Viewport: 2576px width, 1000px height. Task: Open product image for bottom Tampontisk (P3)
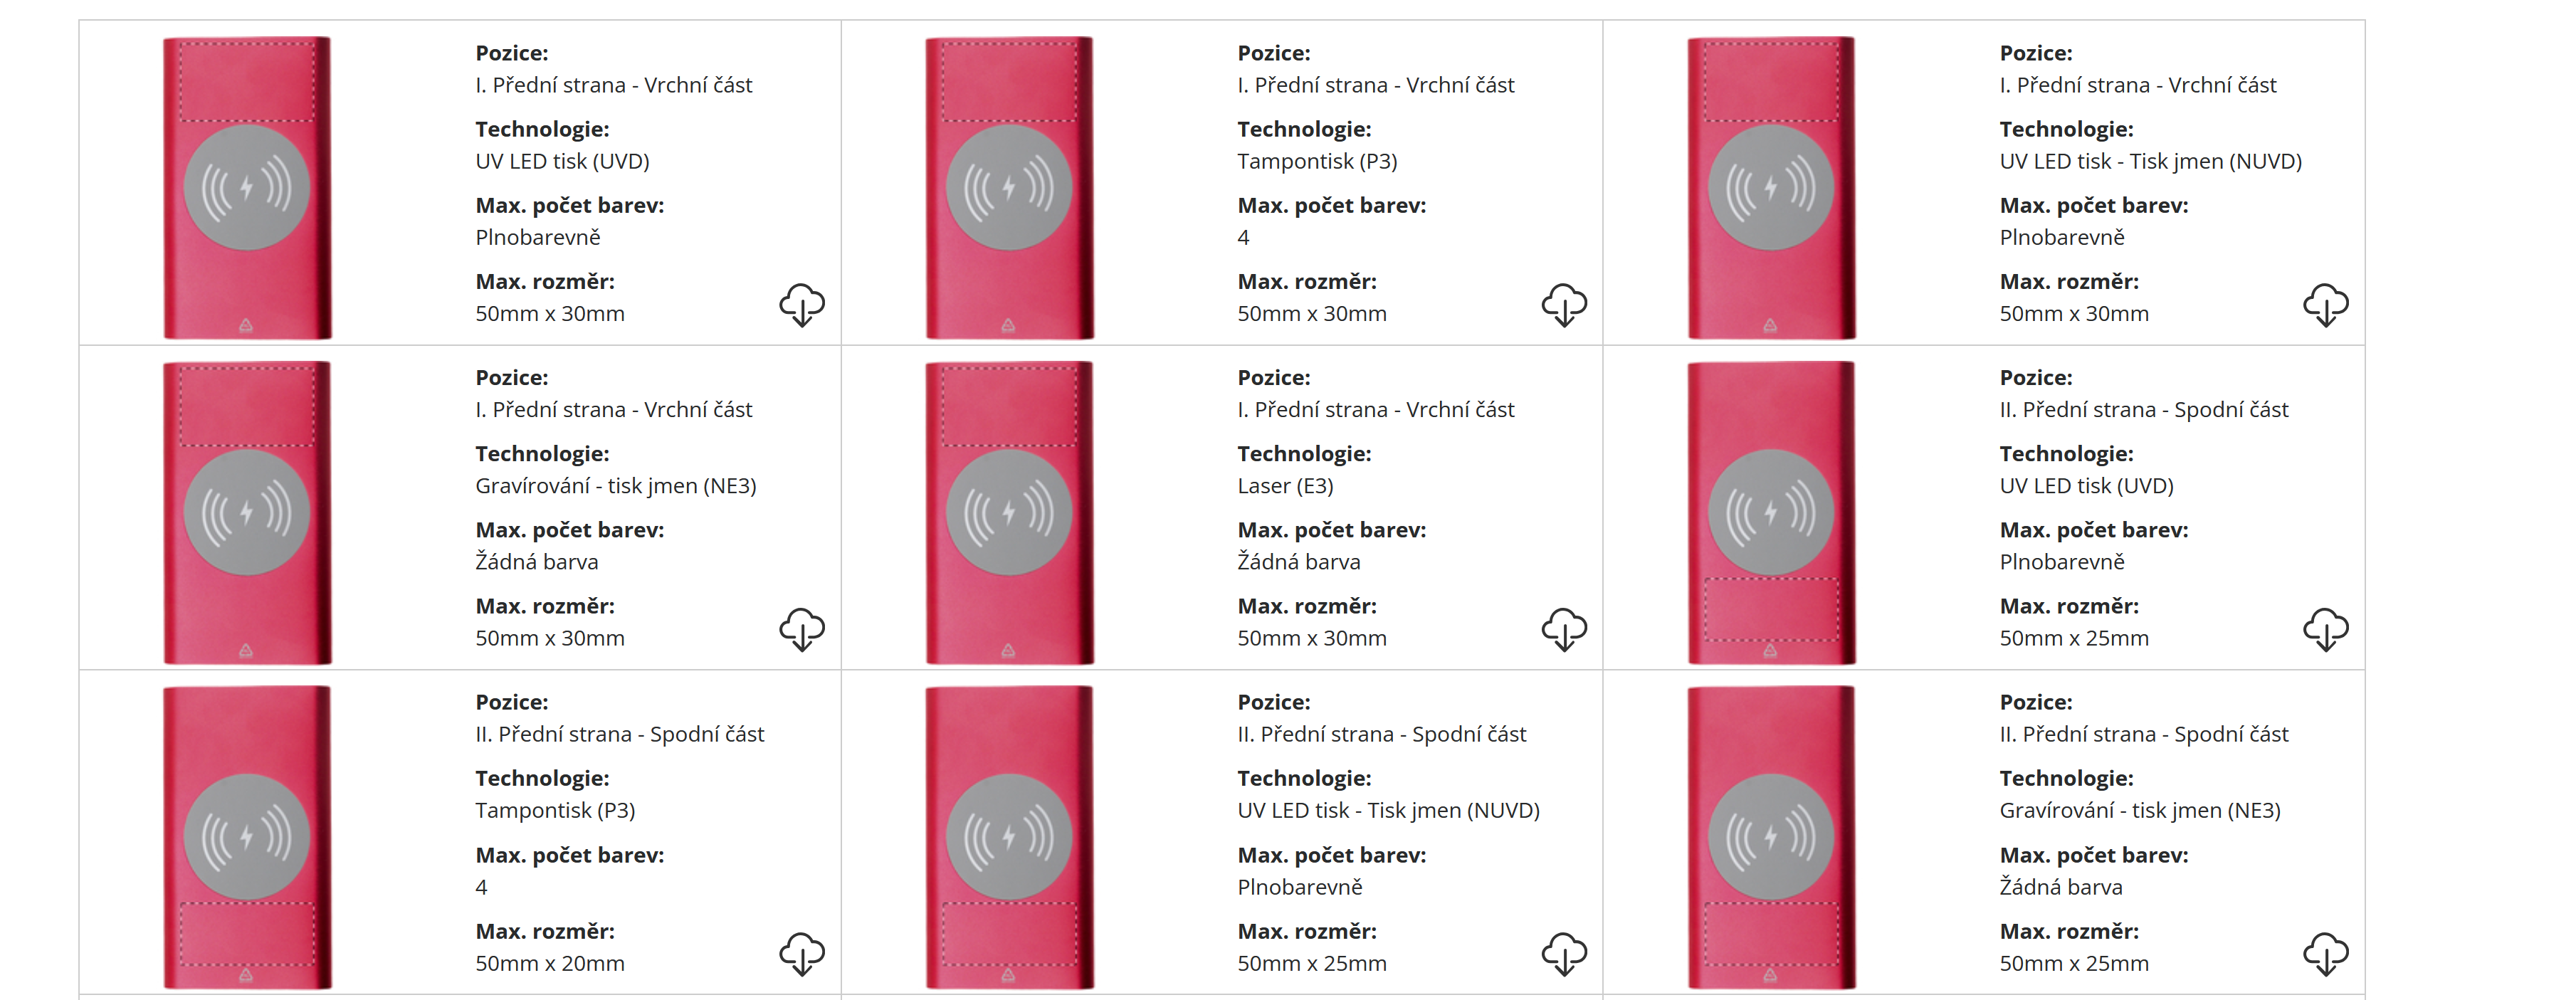[247, 837]
